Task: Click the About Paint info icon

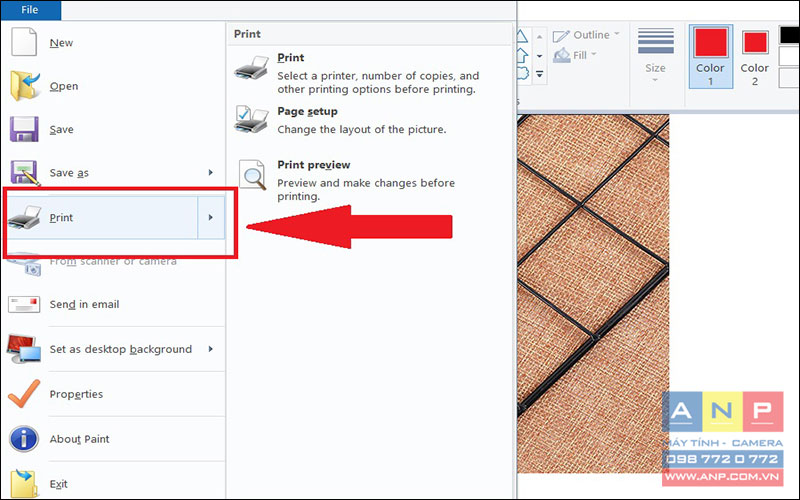Action: 24,439
